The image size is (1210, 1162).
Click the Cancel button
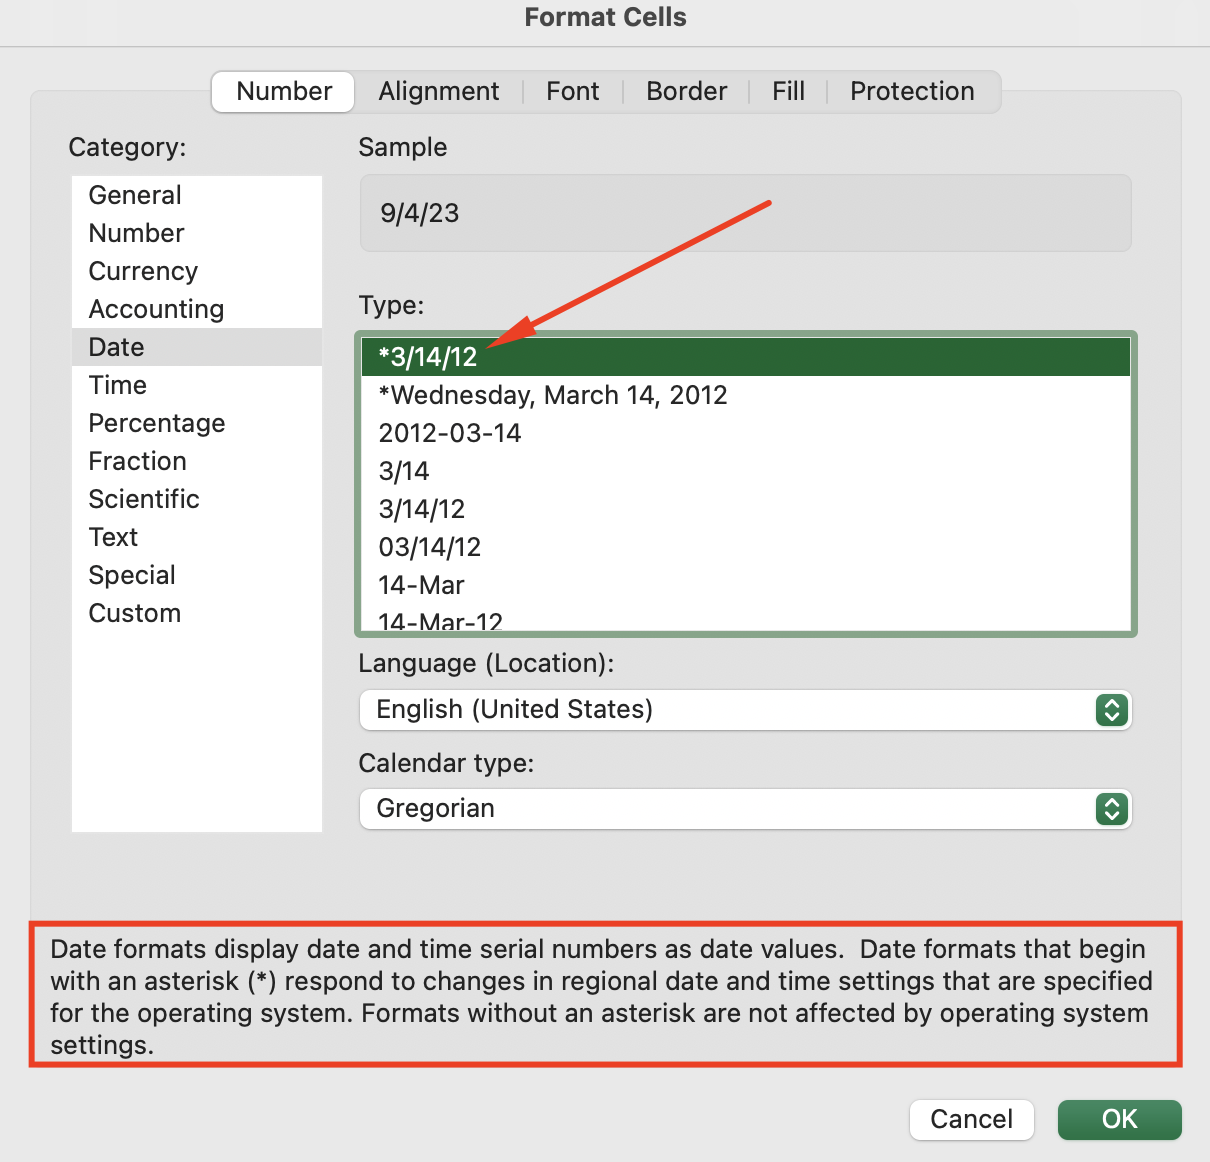(971, 1119)
